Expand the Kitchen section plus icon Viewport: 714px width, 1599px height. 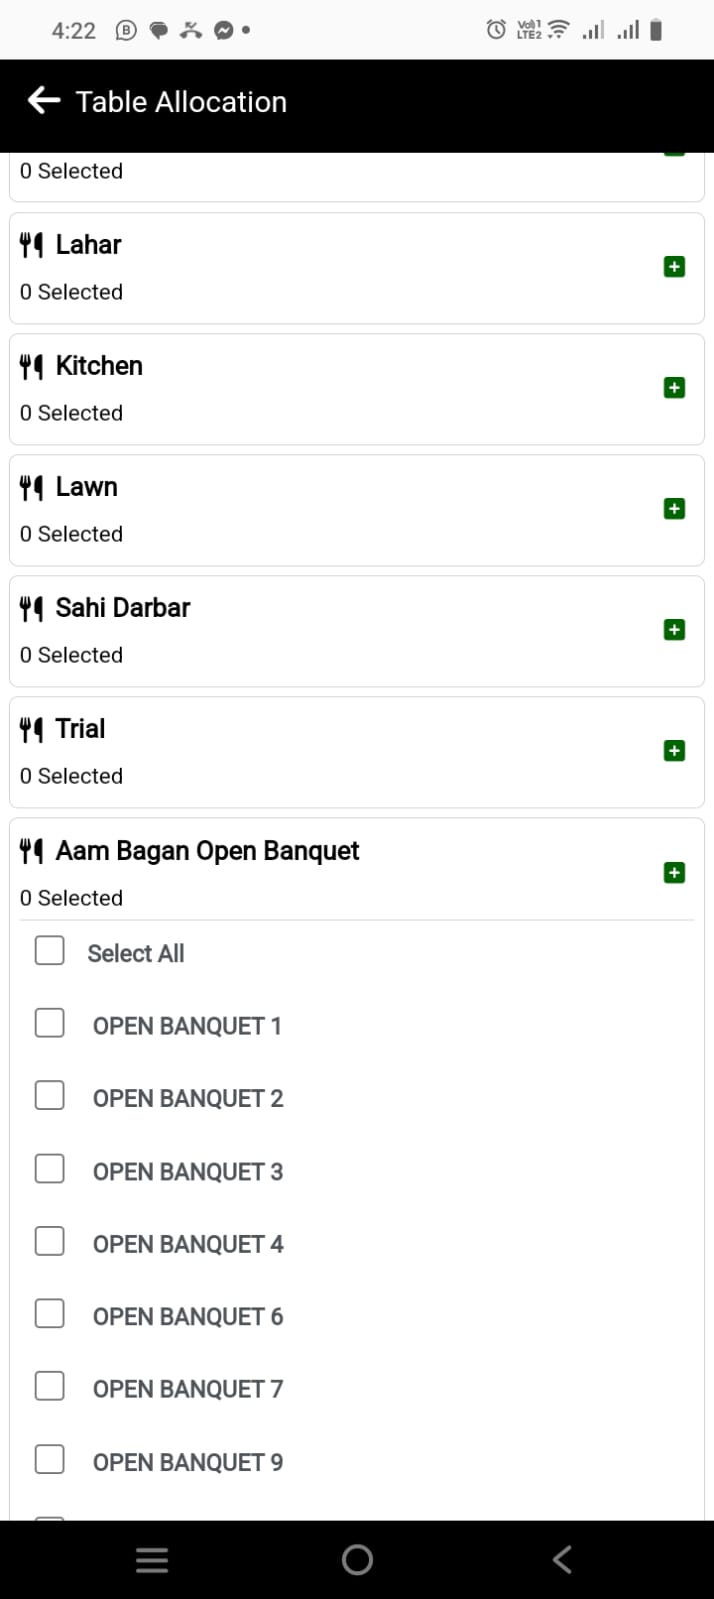pyautogui.click(x=674, y=388)
